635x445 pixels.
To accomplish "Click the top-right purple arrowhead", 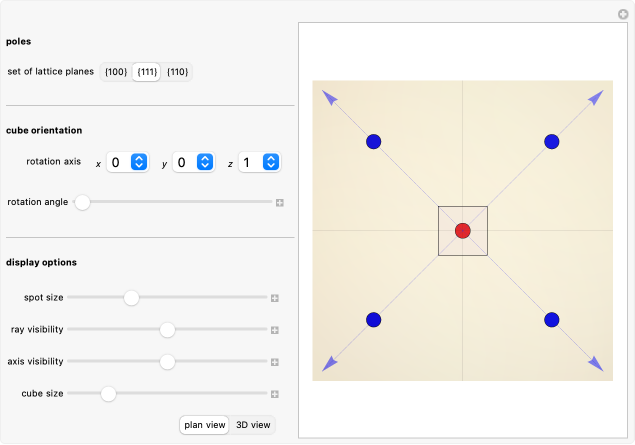I will [596, 97].
